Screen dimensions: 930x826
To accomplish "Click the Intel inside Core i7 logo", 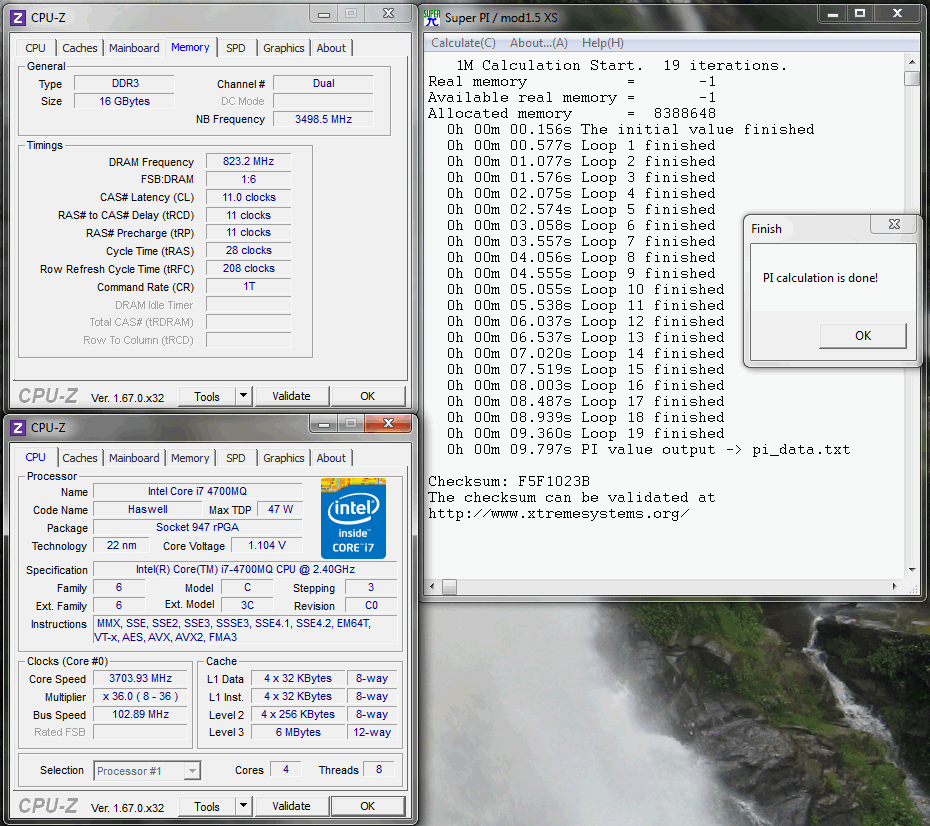I will click(x=353, y=518).
